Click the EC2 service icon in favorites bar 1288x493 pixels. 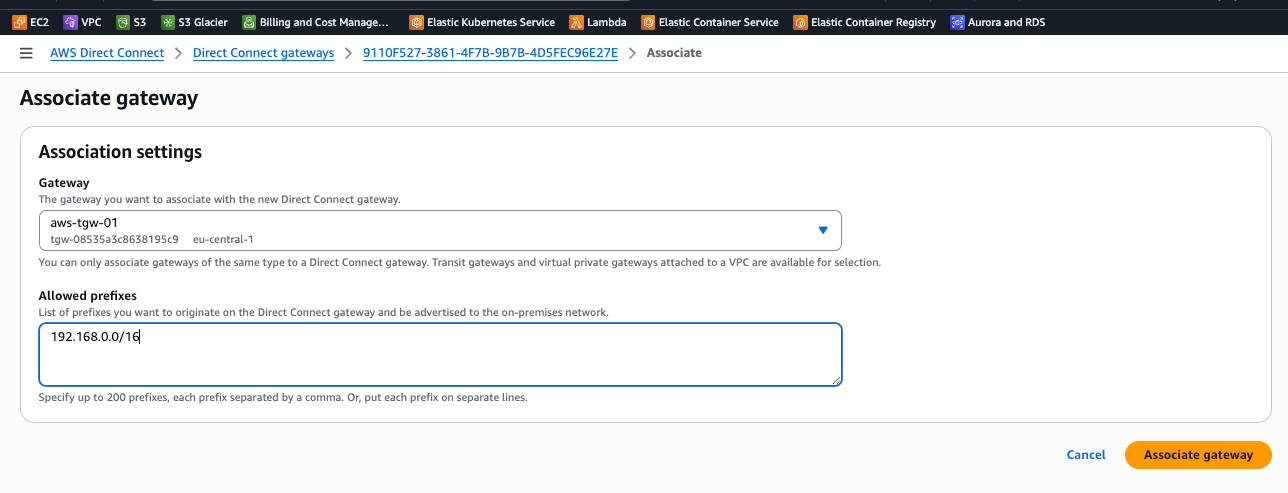point(19,22)
